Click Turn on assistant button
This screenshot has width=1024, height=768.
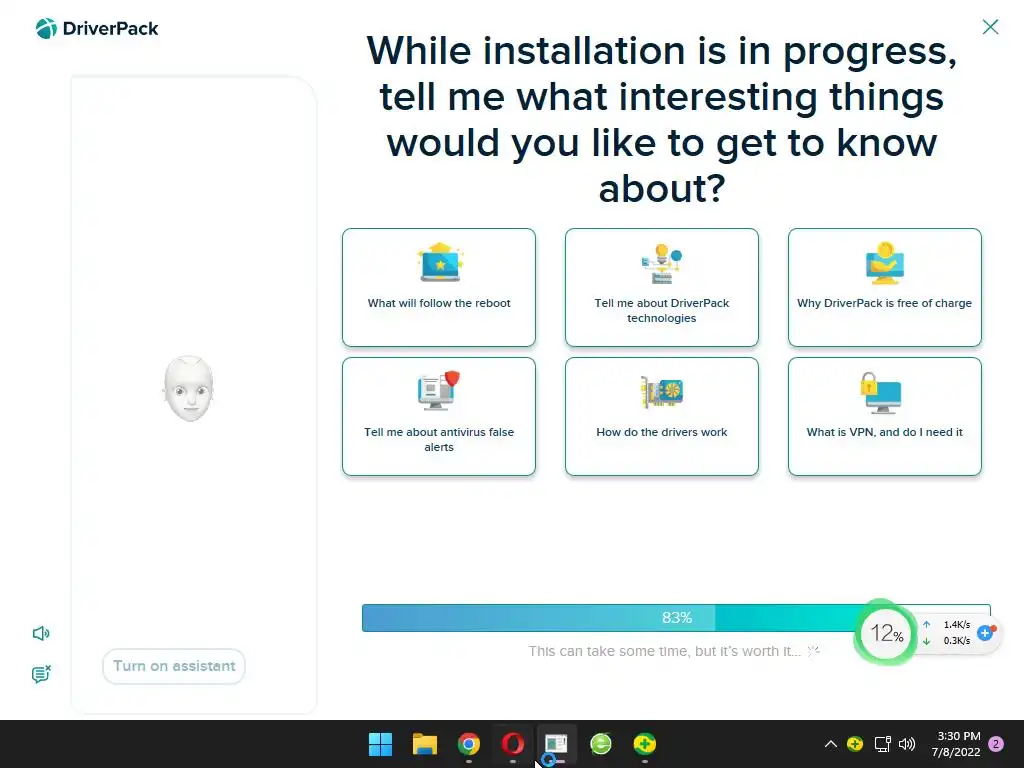(x=174, y=666)
